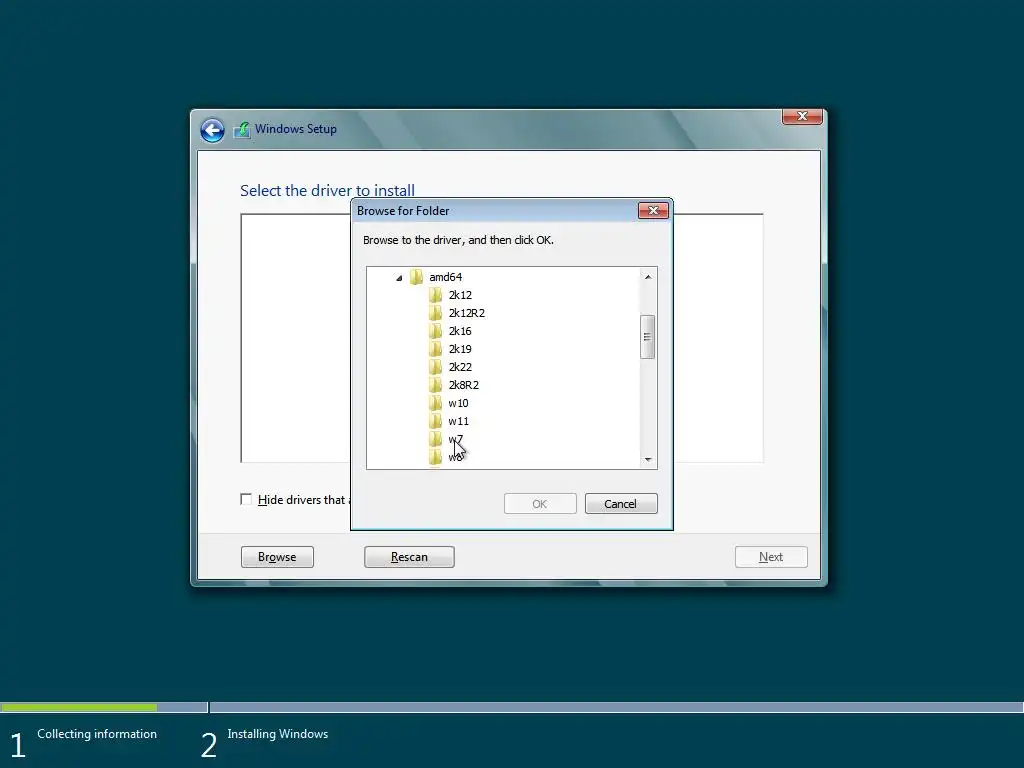Image resolution: width=1024 pixels, height=768 pixels.
Task: Select the 2k12 folder name
Action: 460,295
